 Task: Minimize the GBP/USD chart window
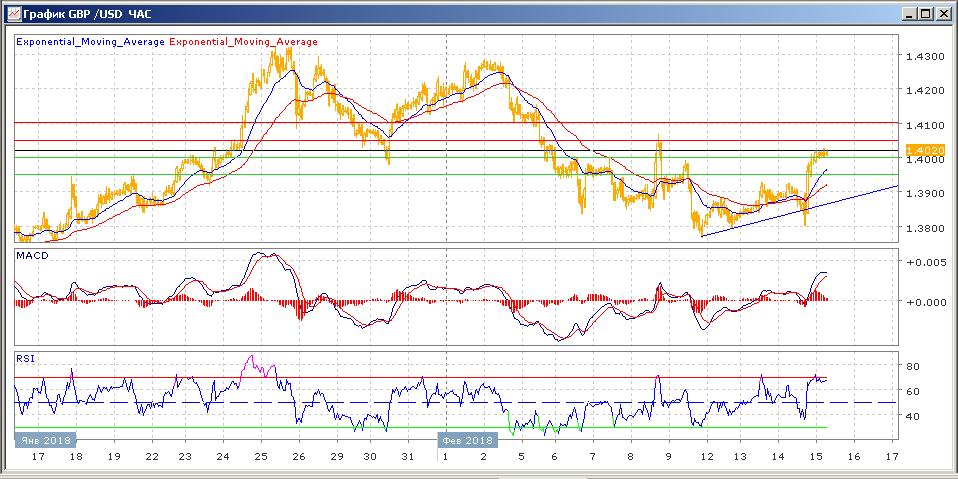908,13
